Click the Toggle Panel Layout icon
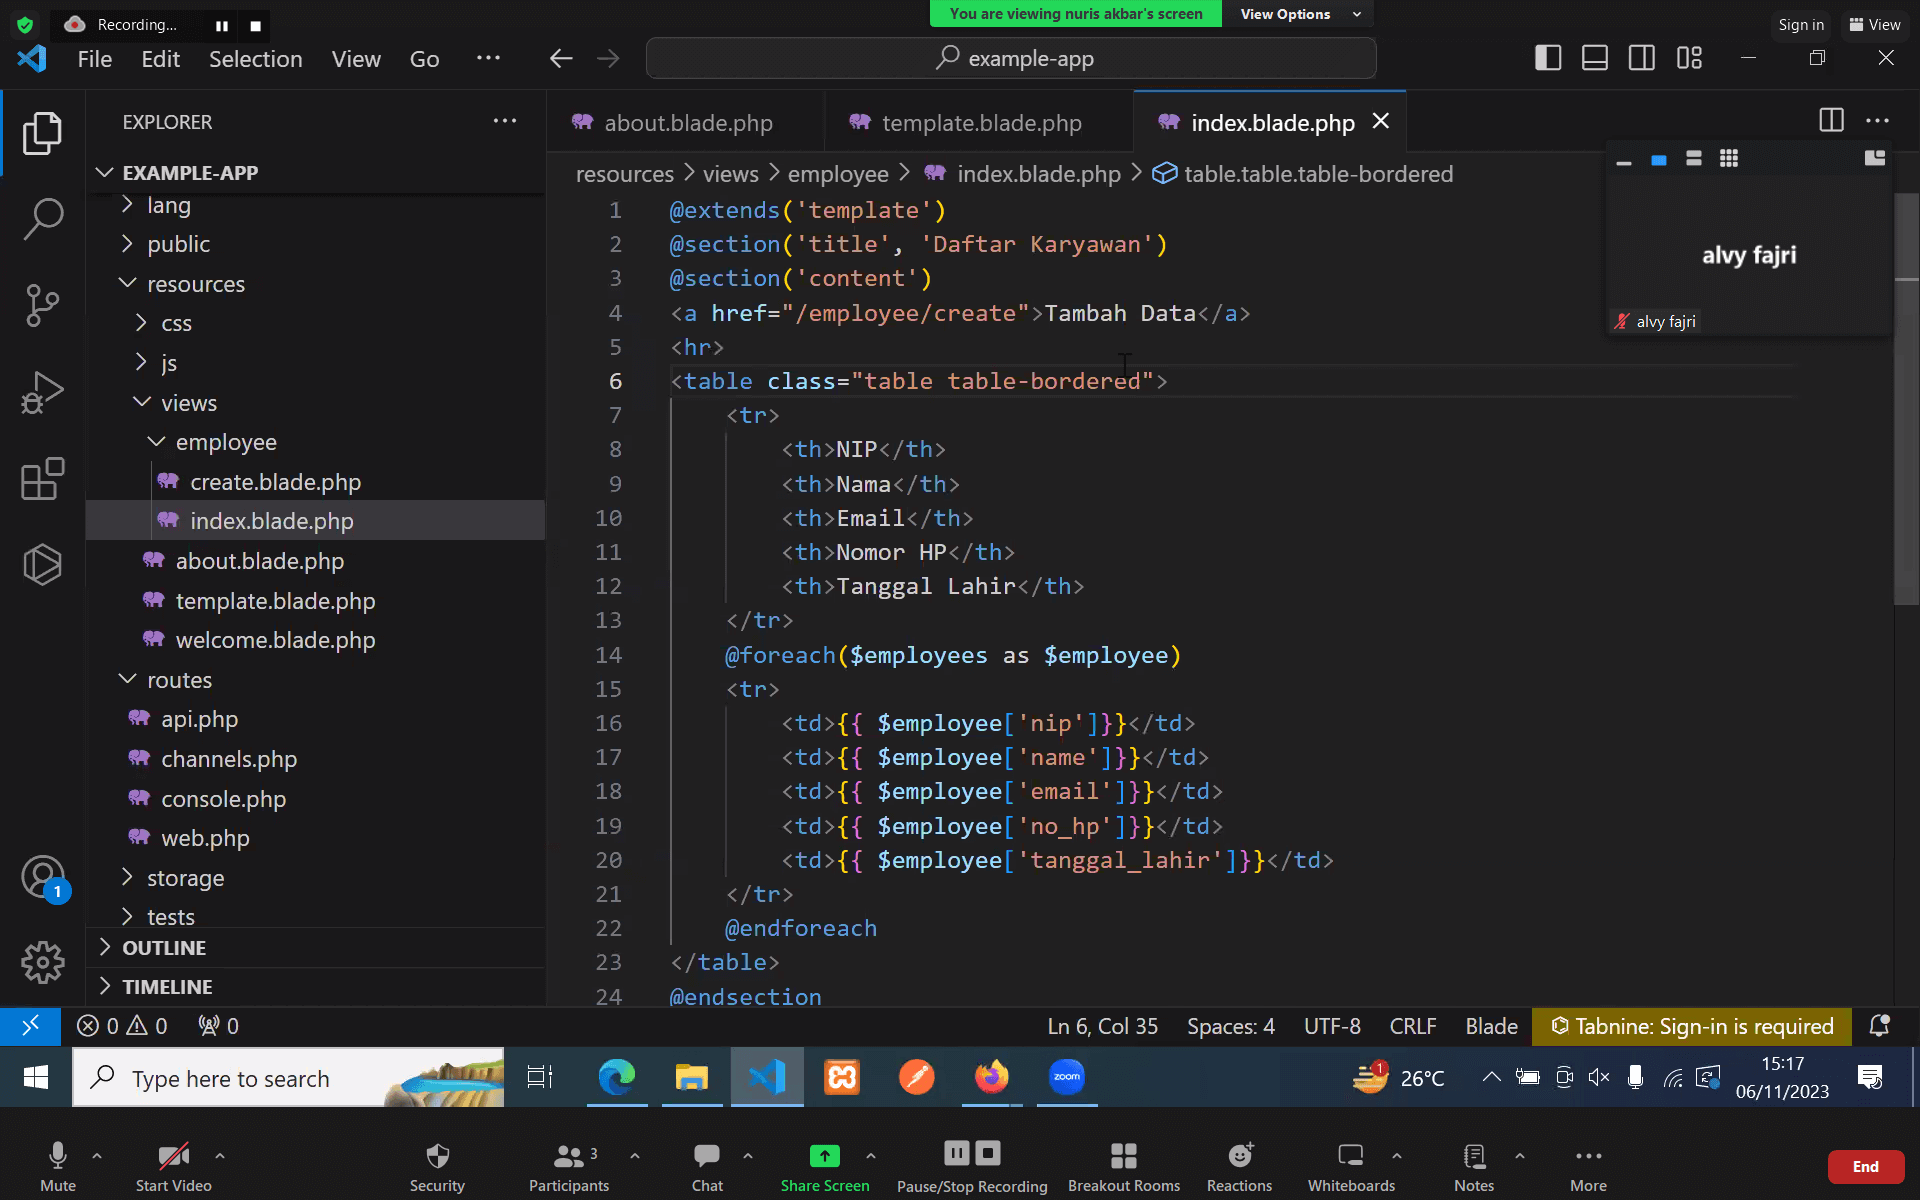The width and height of the screenshot is (1920, 1200). point(1595,58)
